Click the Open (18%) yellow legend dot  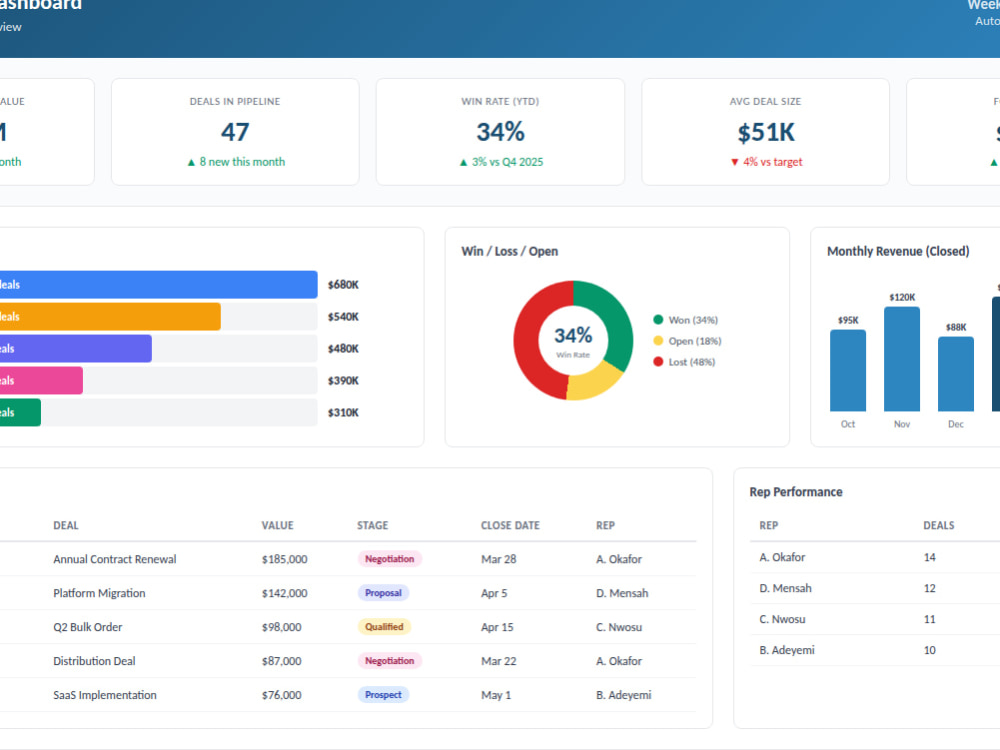[x=658, y=341]
